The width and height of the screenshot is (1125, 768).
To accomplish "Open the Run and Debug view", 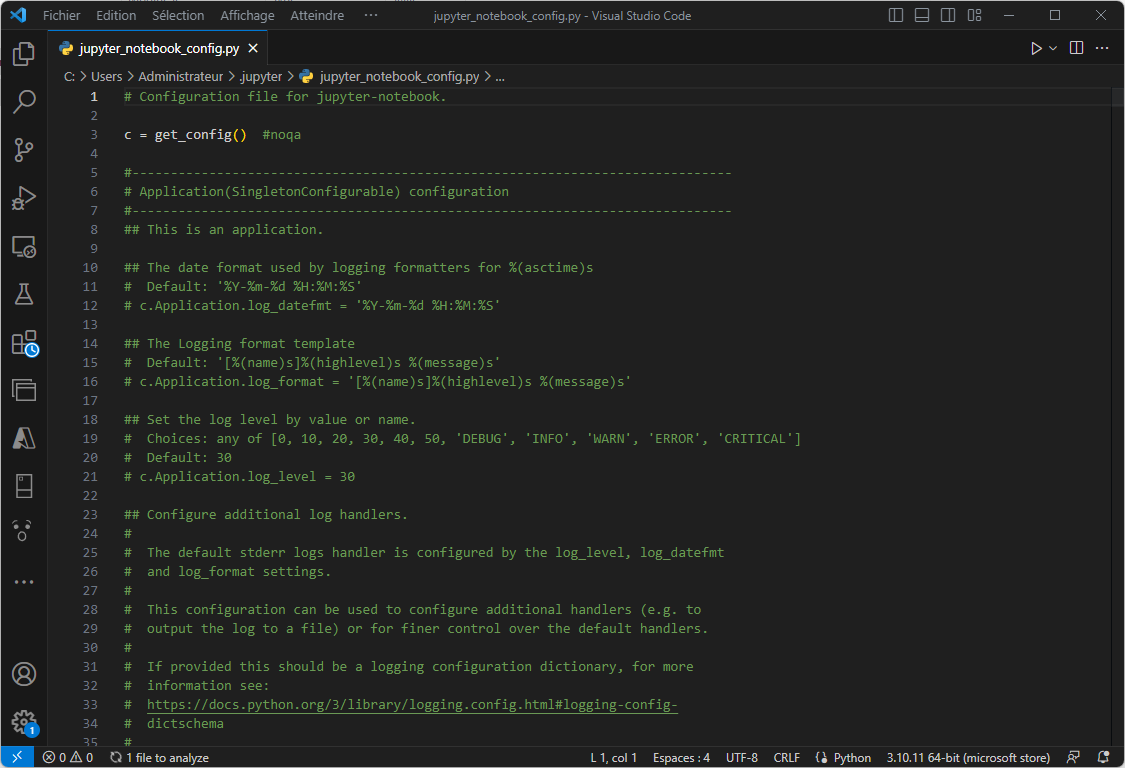I will 24,198.
